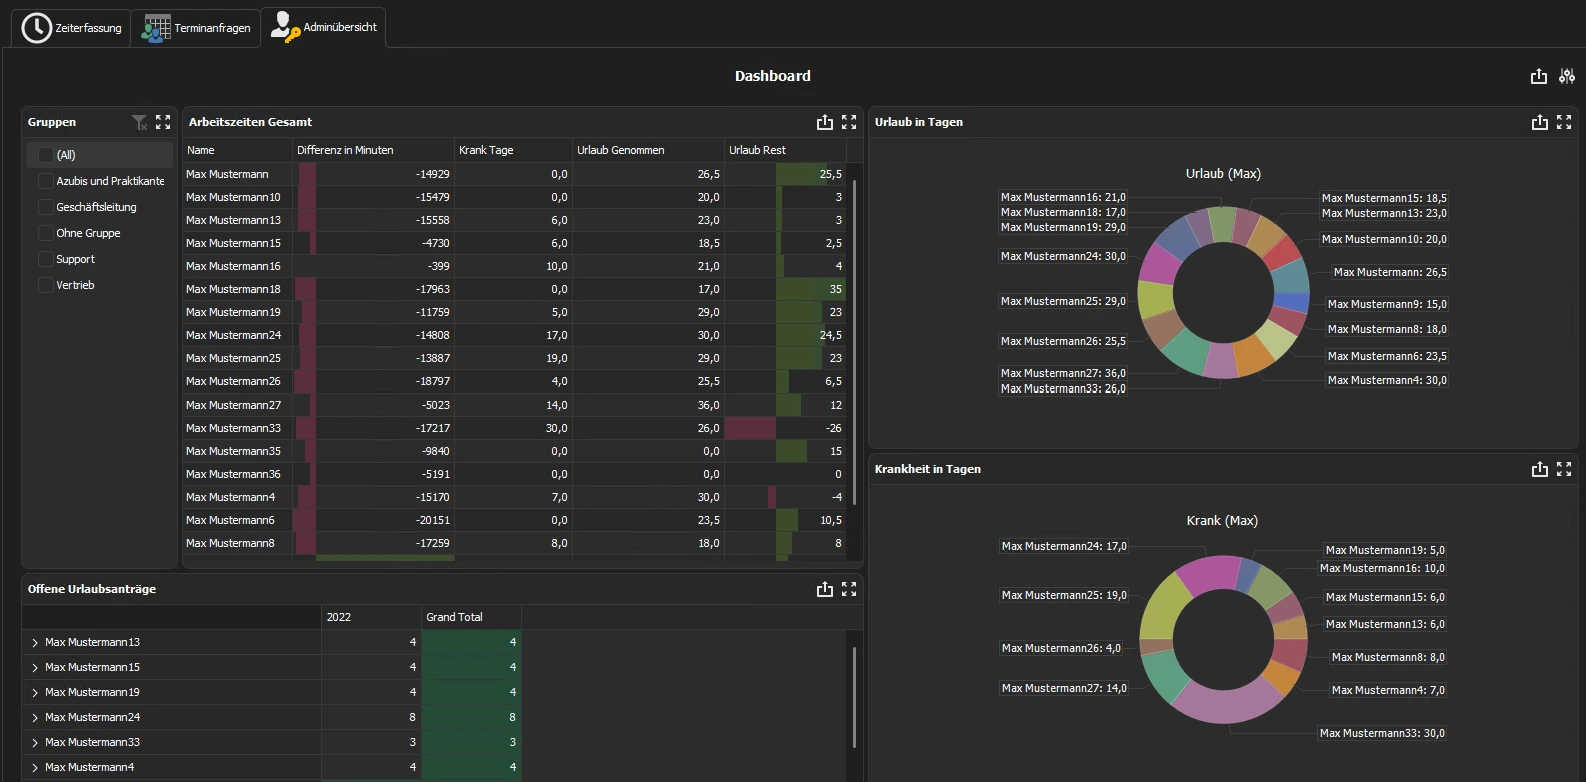Maximize the Gruppen panel
Viewport: 1586px width, 782px height.
coord(163,122)
